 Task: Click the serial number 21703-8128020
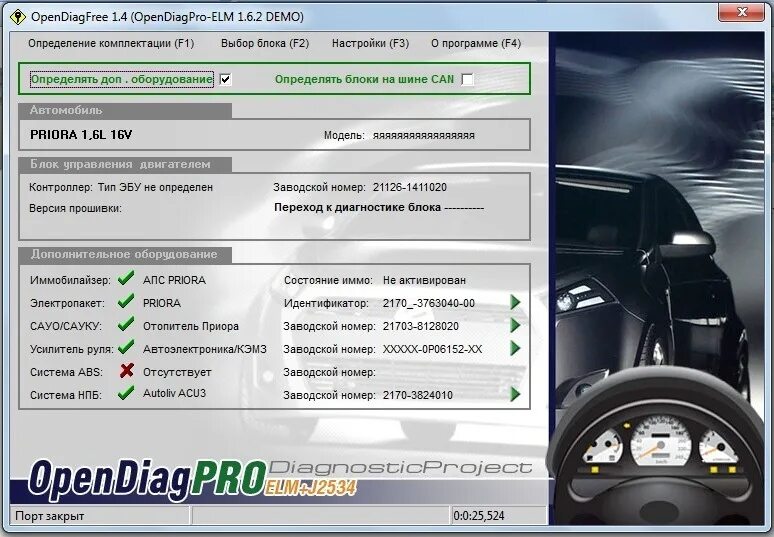click(x=421, y=326)
